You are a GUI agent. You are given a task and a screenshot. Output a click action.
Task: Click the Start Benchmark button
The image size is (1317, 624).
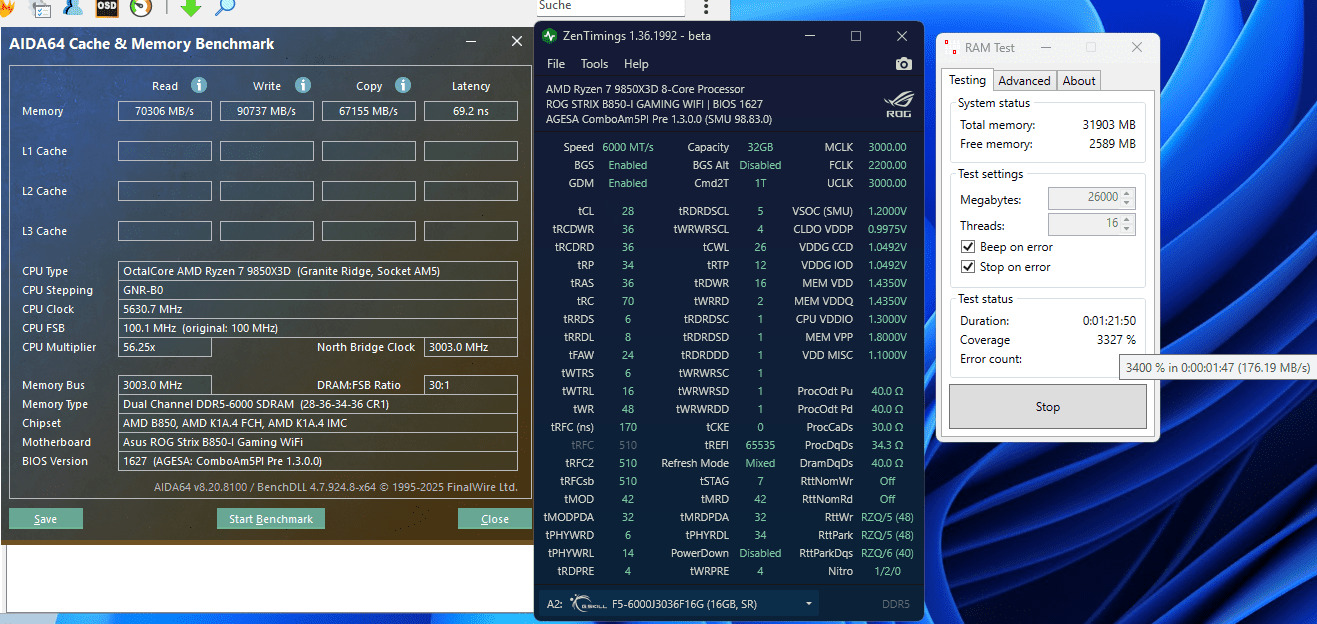point(271,519)
